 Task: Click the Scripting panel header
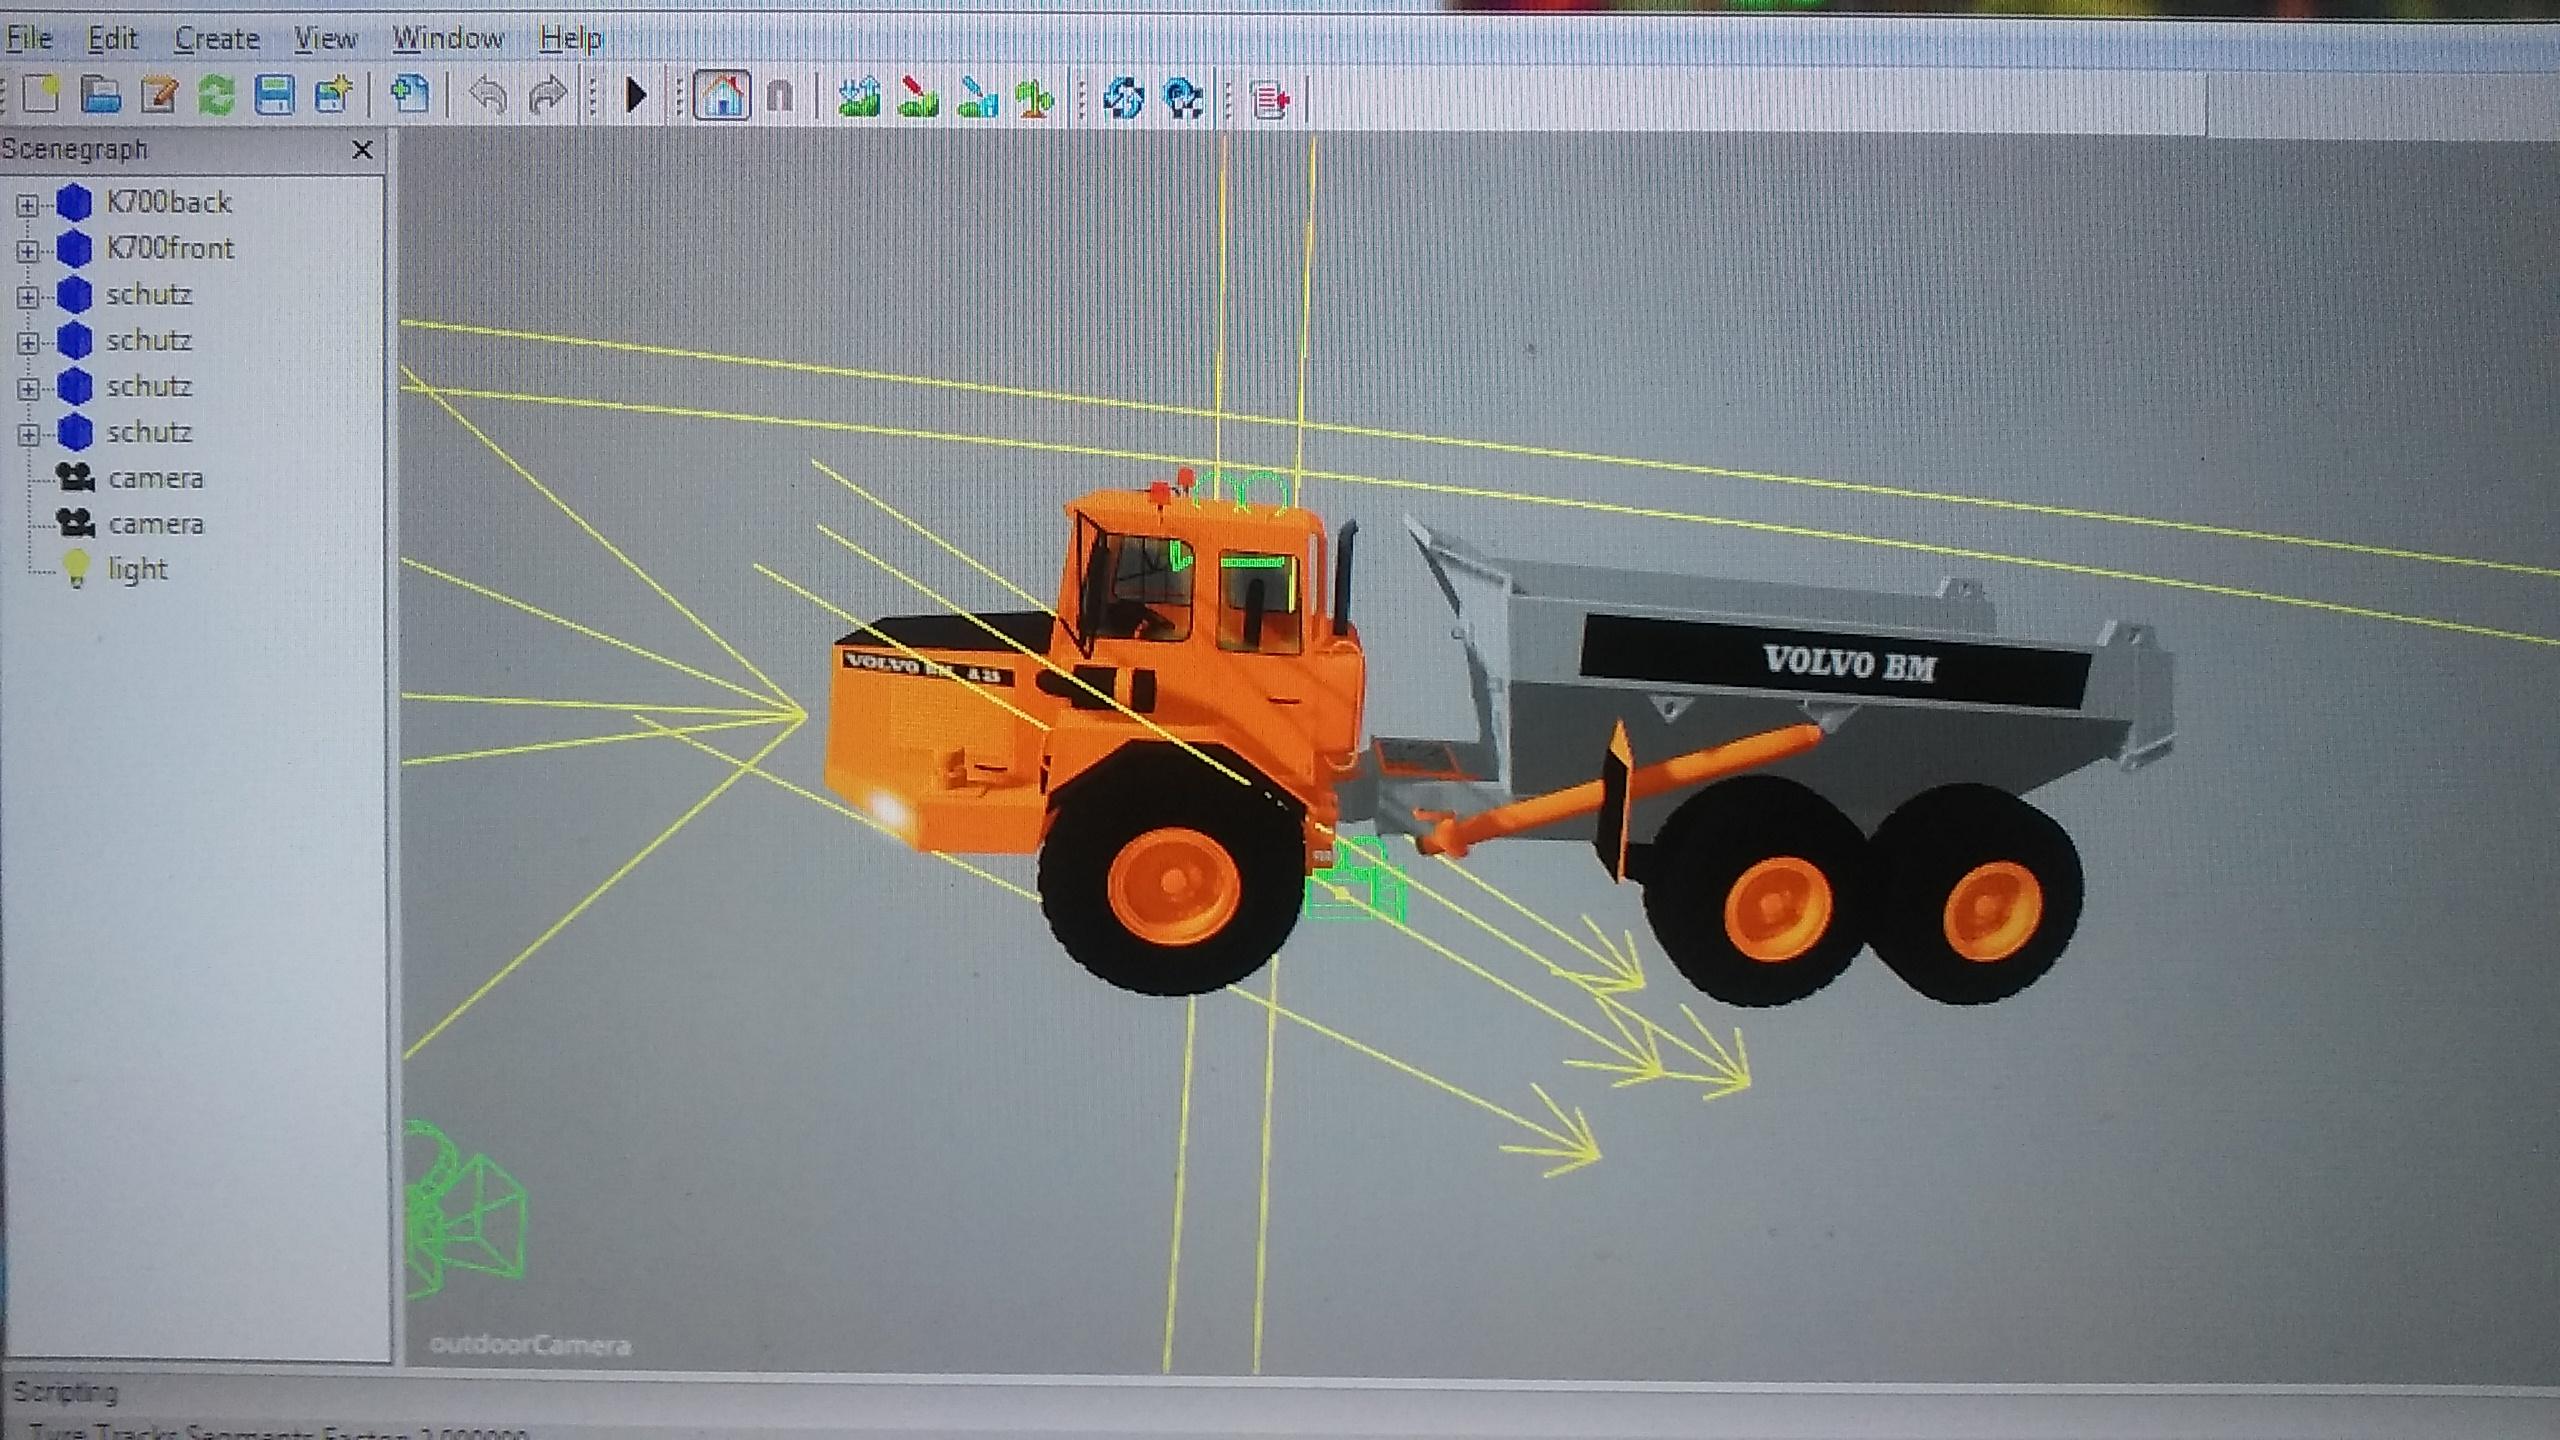pos(64,1391)
